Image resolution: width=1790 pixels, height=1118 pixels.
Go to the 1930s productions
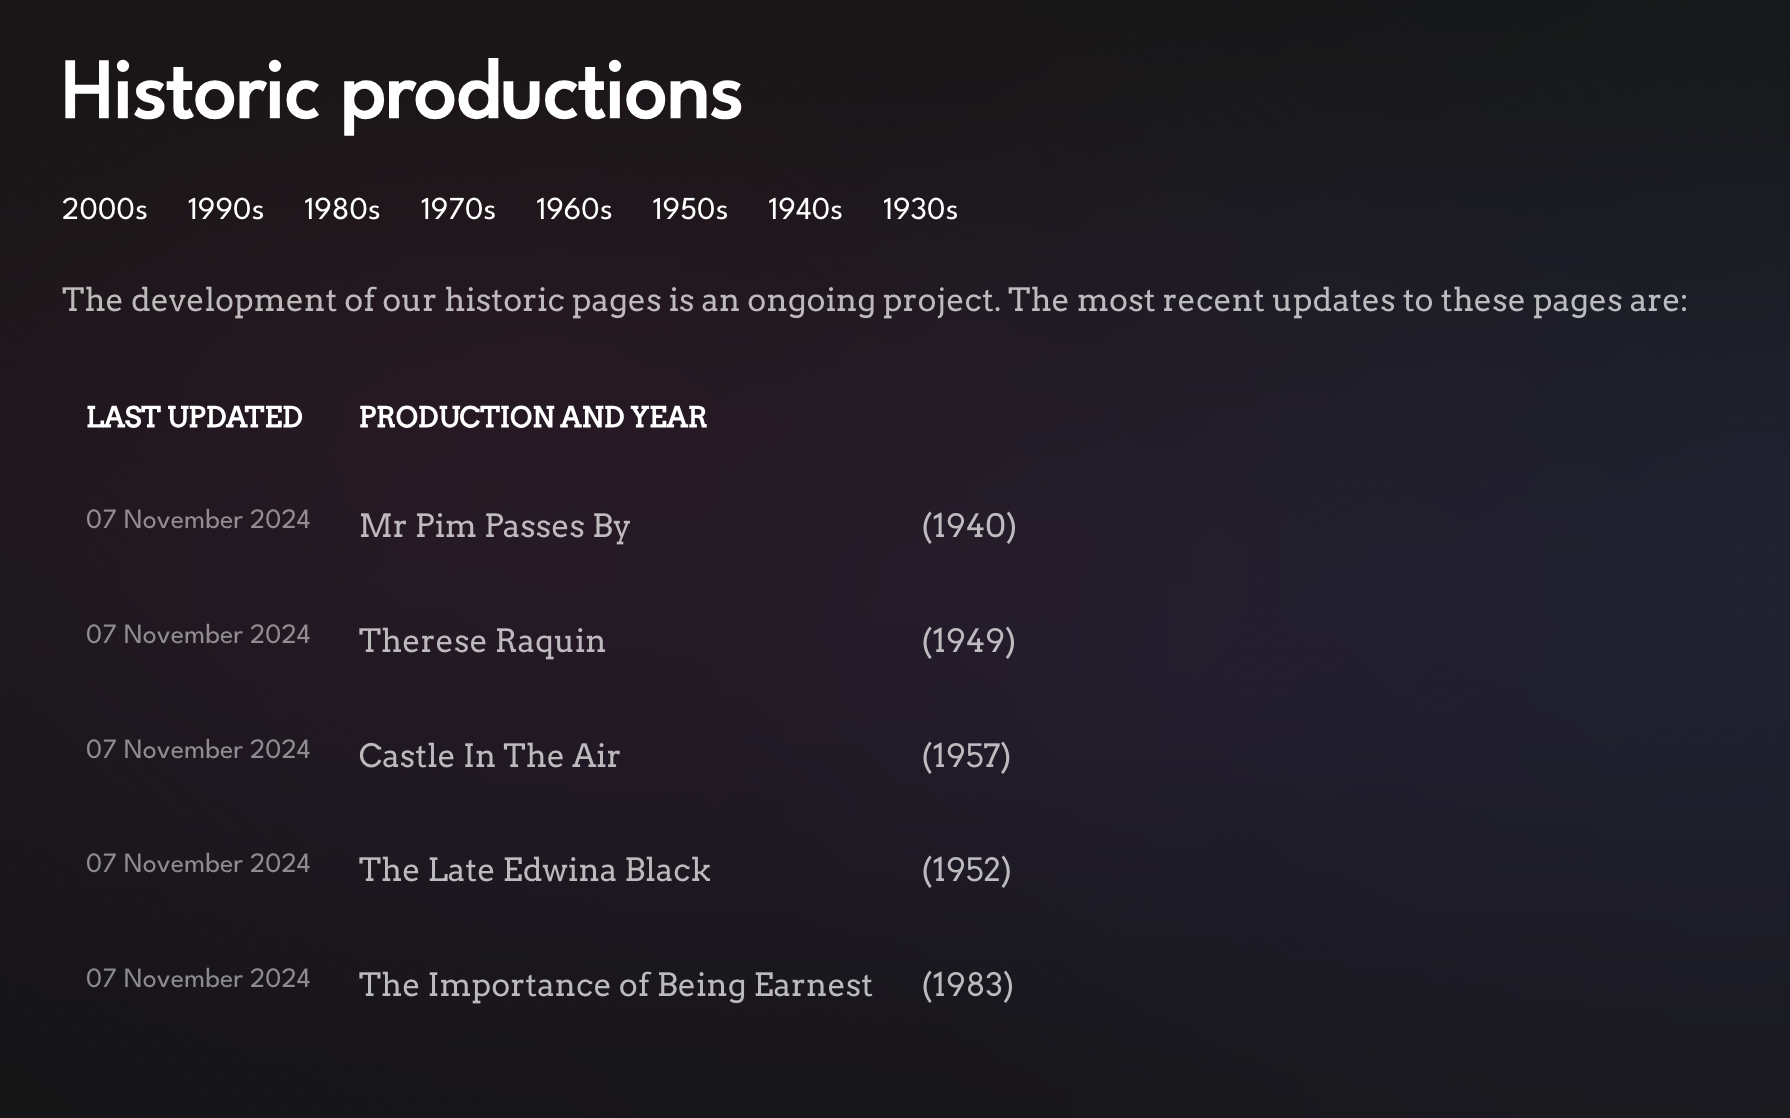(x=919, y=209)
